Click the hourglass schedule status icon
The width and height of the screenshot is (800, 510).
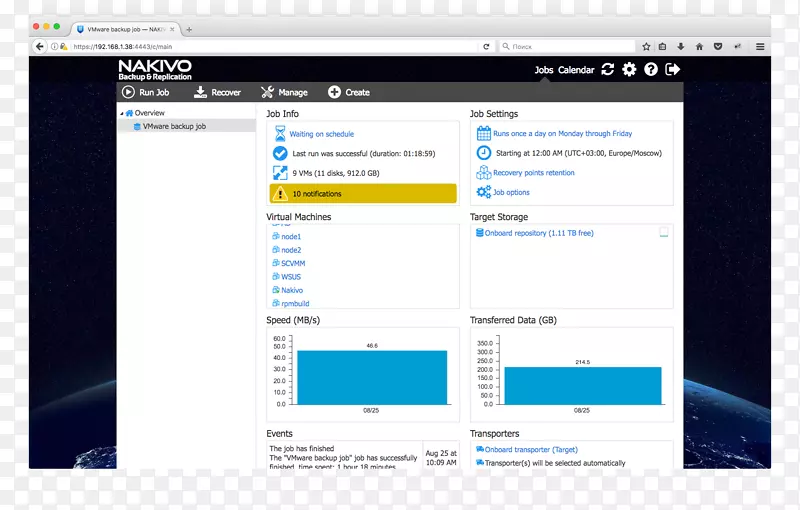[x=280, y=134]
